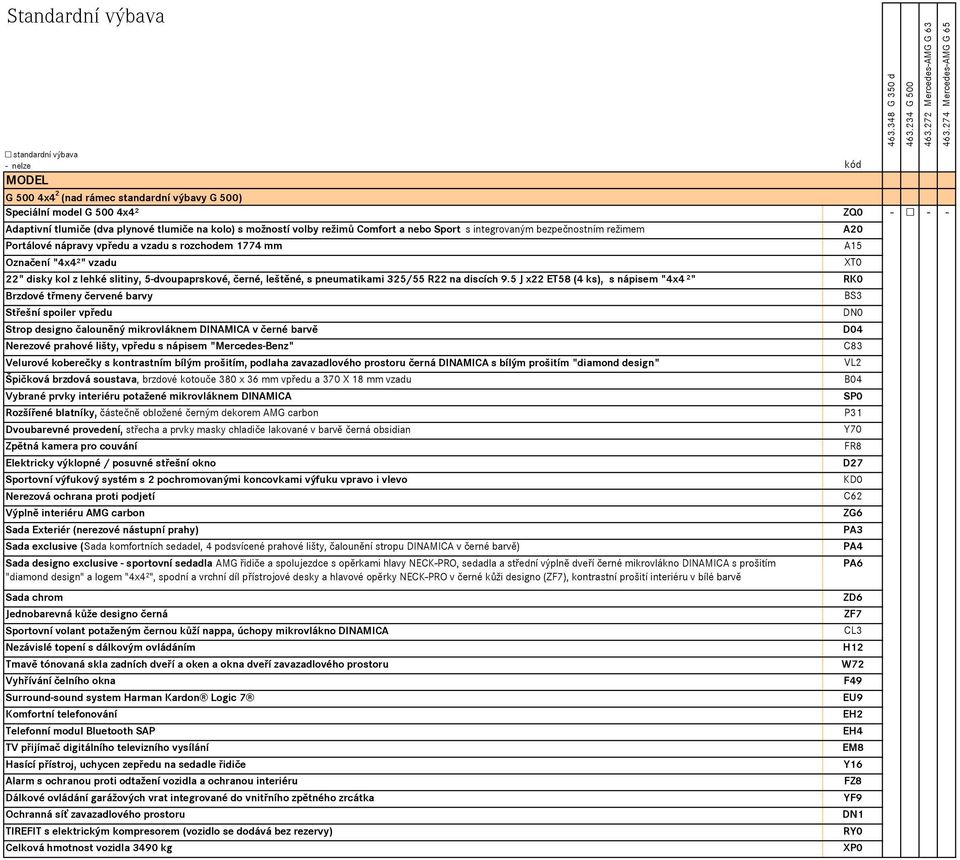The width and height of the screenshot is (960, 860).
Task: Click "Celková hmotnost vozidla 3490 kg"
Action: pyautogui.click(x=89, y=848)
